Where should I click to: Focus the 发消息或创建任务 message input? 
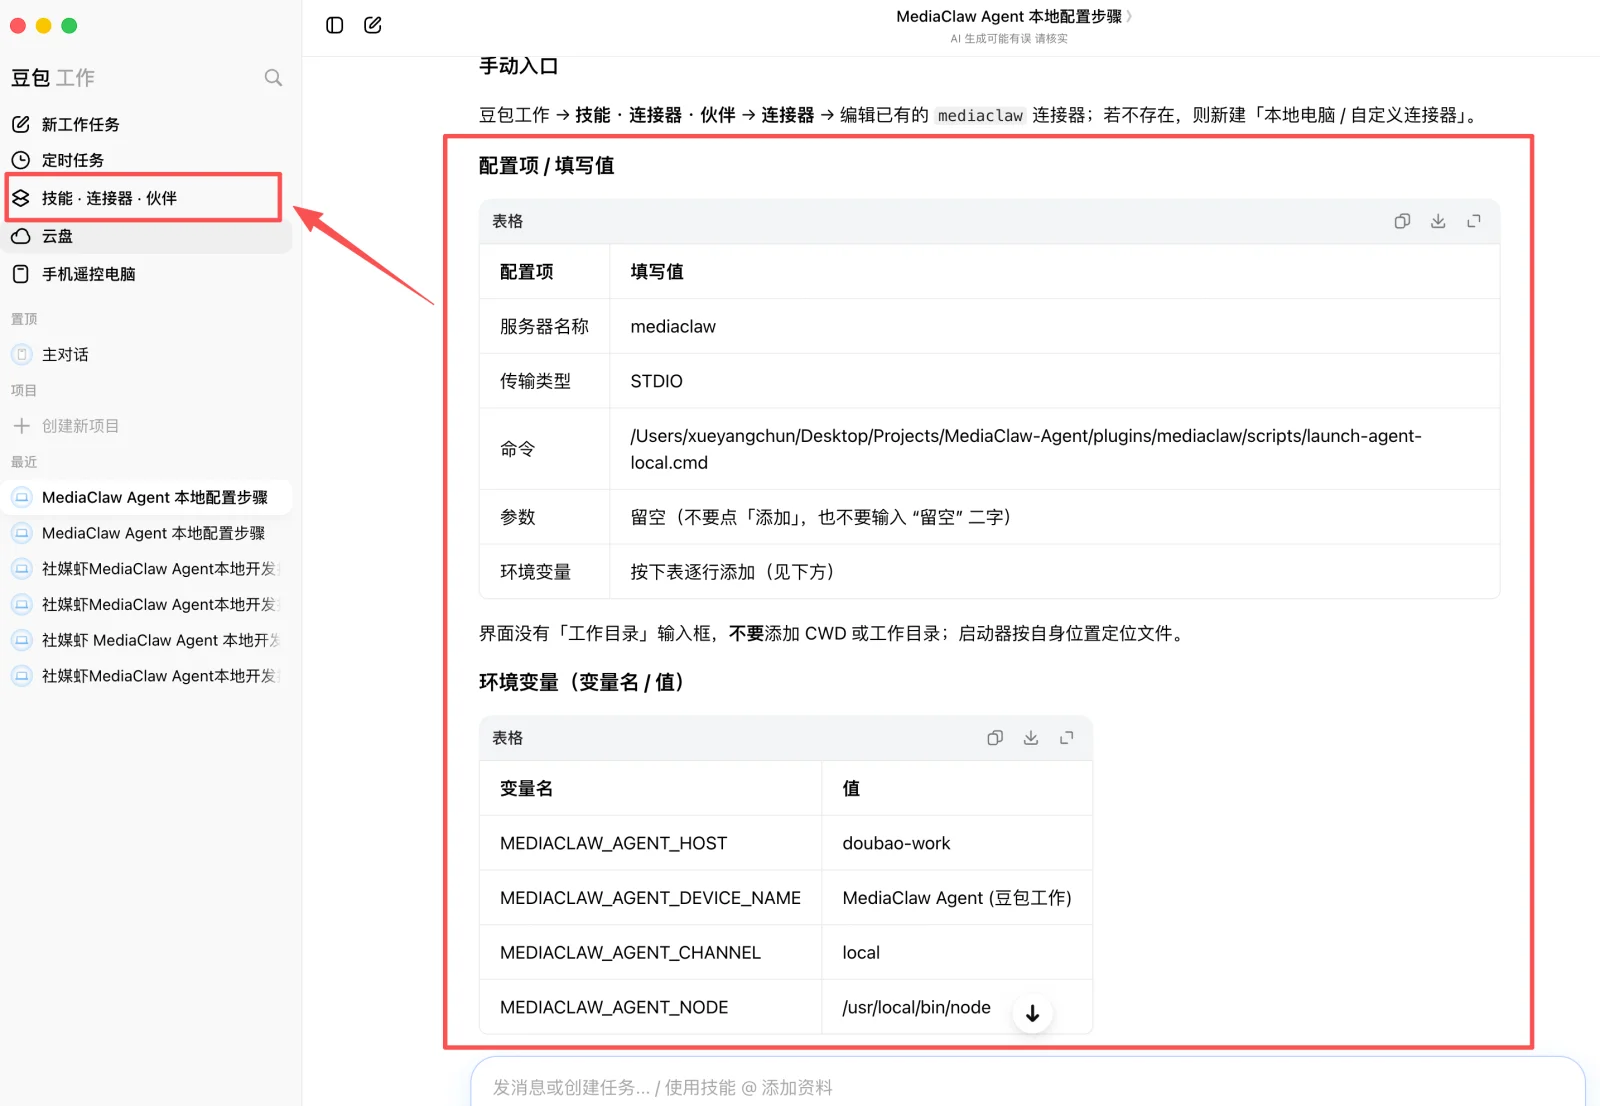(x=1028, y=1087)
